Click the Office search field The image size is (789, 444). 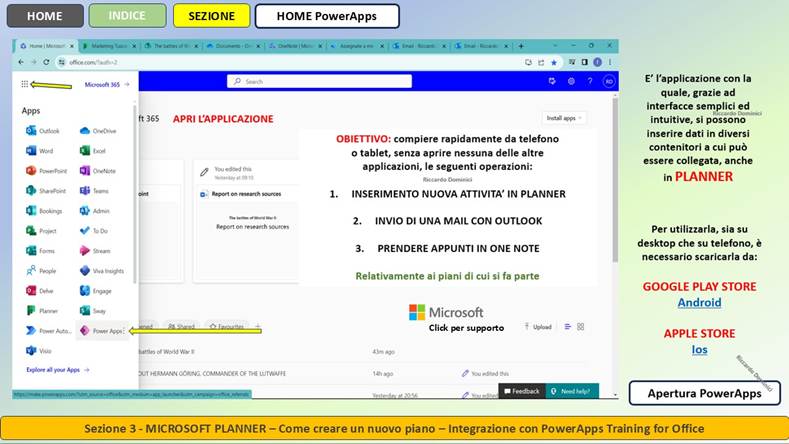click(x=320, y=81)
